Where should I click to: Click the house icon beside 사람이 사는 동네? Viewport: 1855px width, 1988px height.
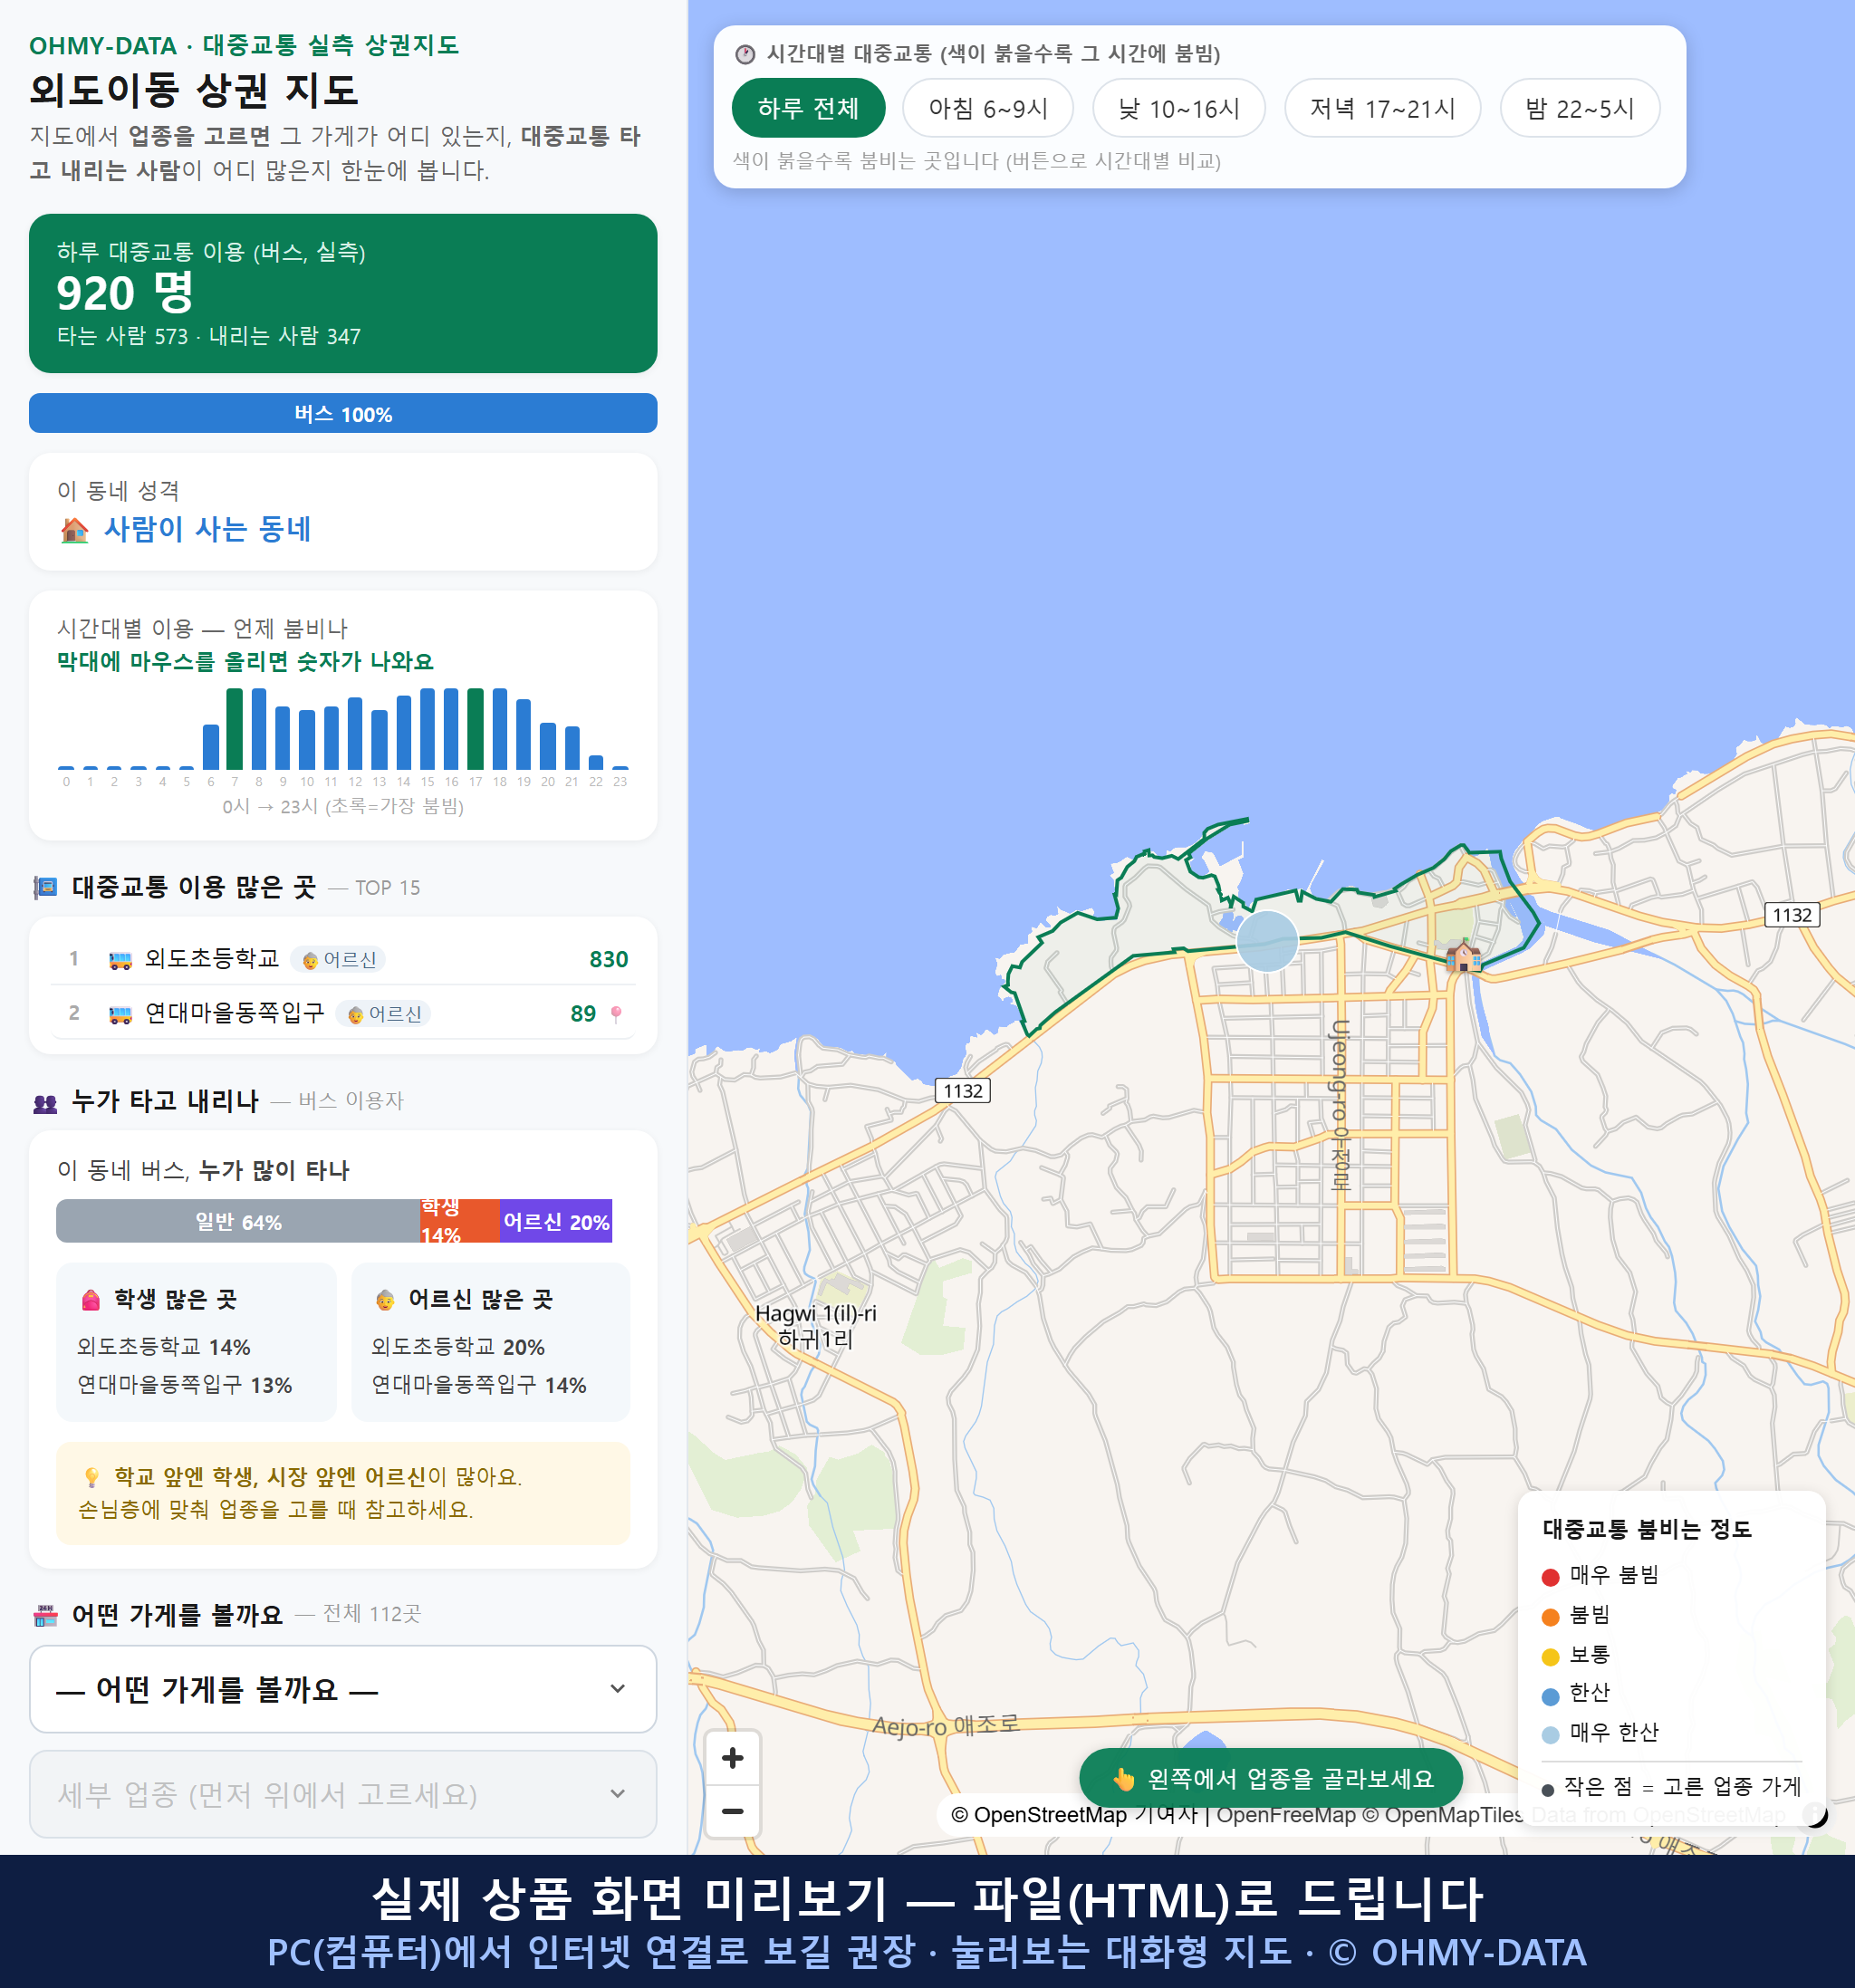75,530
